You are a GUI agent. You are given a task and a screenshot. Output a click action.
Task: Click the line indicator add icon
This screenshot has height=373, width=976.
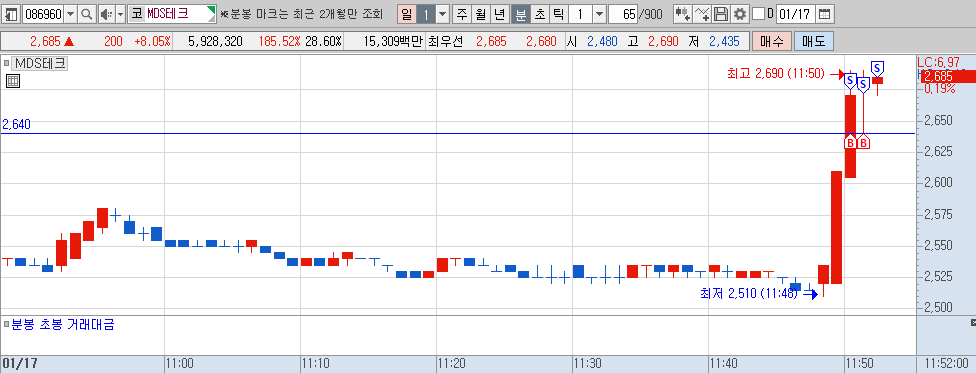coord(702,13)
